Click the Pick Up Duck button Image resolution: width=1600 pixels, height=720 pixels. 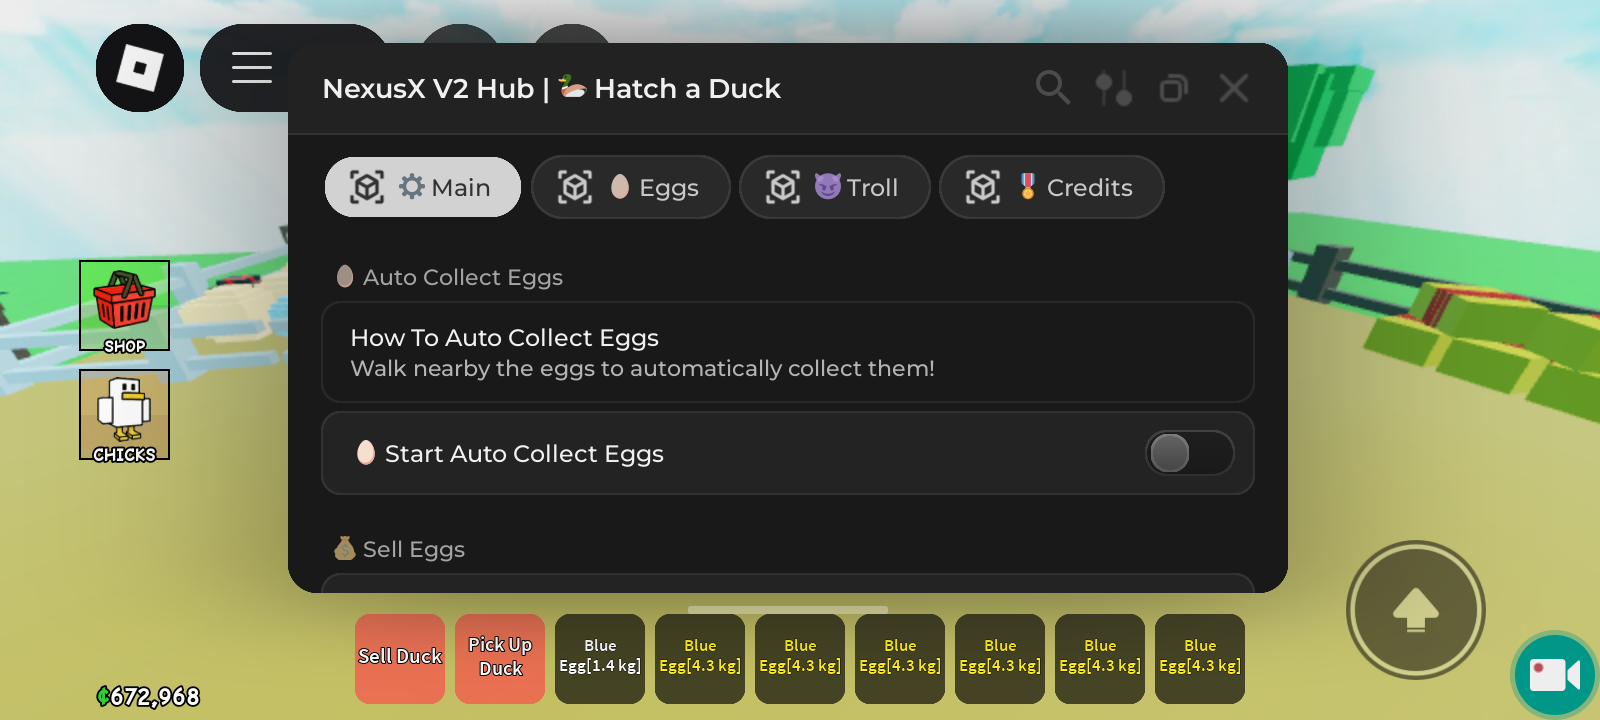coord(500,658)
